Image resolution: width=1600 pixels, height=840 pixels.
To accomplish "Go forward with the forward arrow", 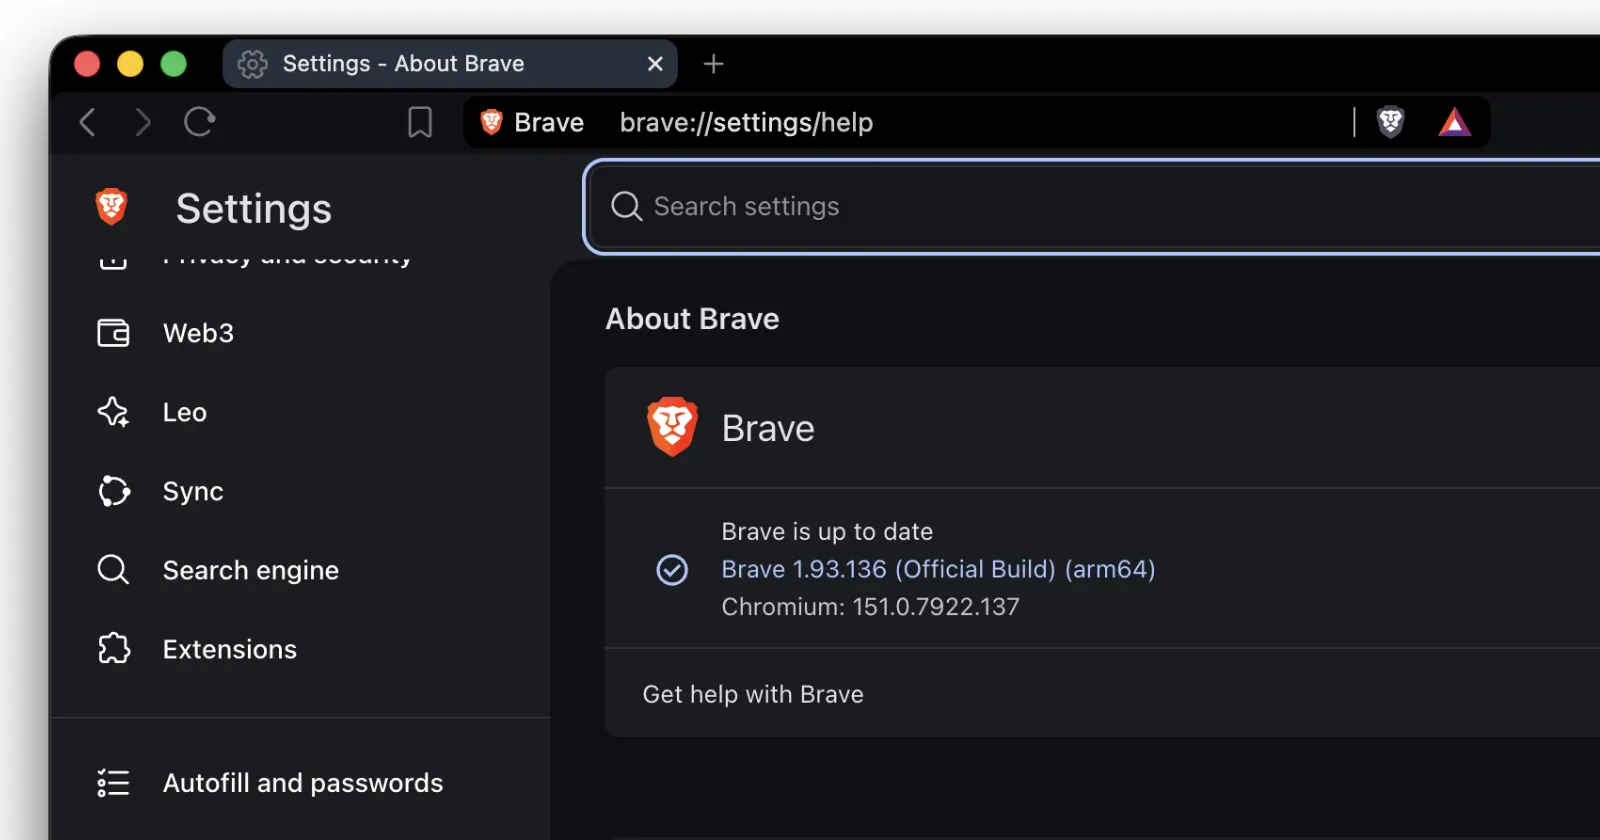I will click(143, 122).
